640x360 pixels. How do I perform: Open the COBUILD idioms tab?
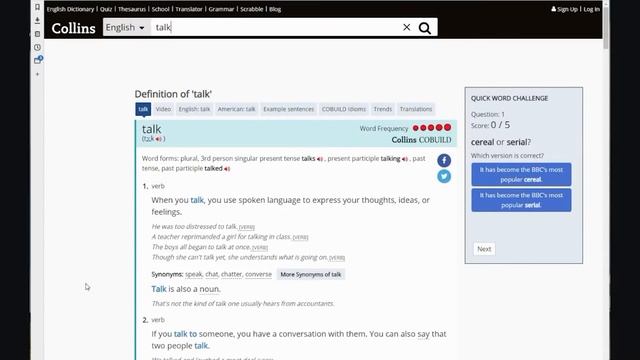pos(344,109)
